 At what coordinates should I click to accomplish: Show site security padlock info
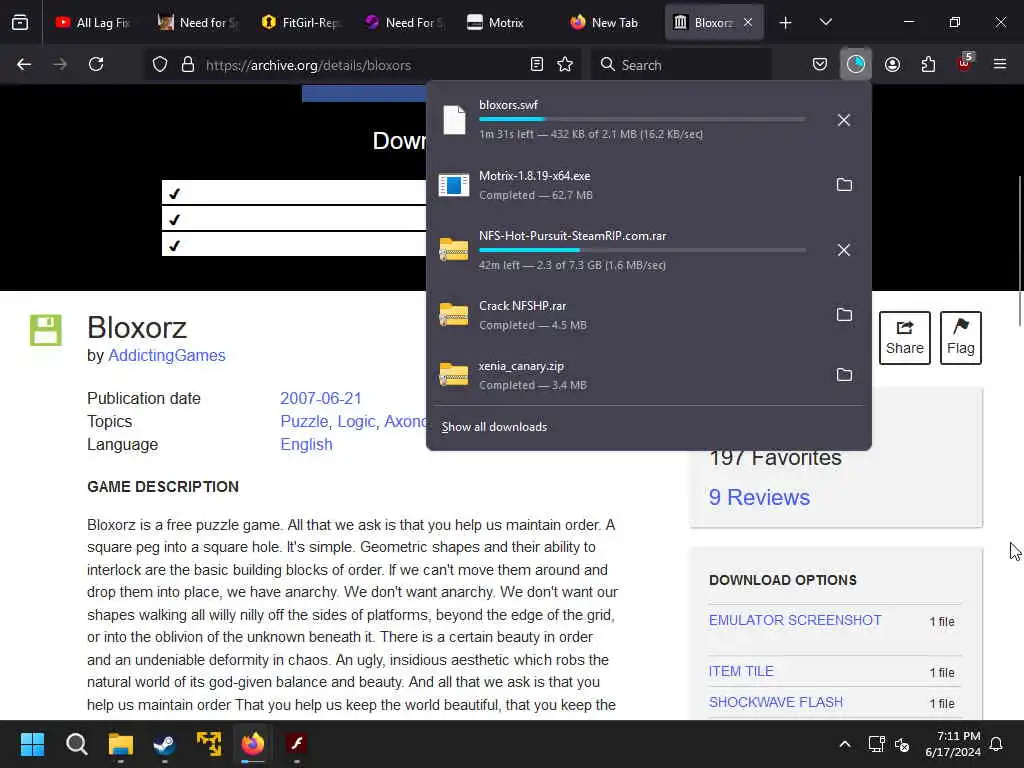[x=188, y=65]
